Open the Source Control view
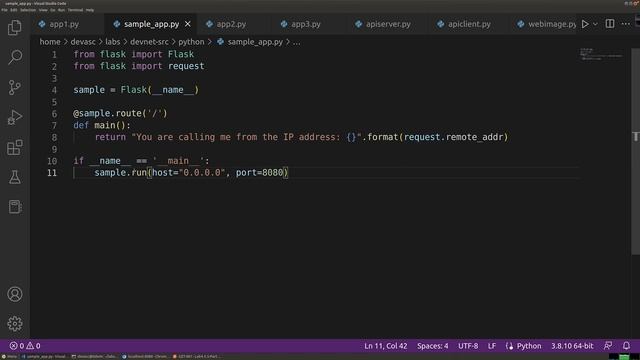Screen dimensions: 640x360 tap(15, 87)
